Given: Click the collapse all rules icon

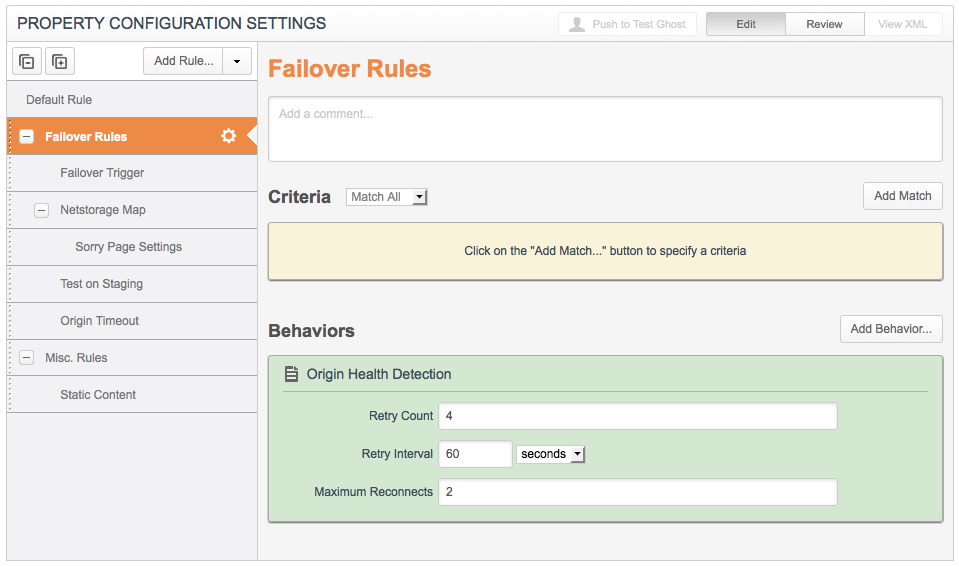Looking at the screenshot, I should click(27, 62).
